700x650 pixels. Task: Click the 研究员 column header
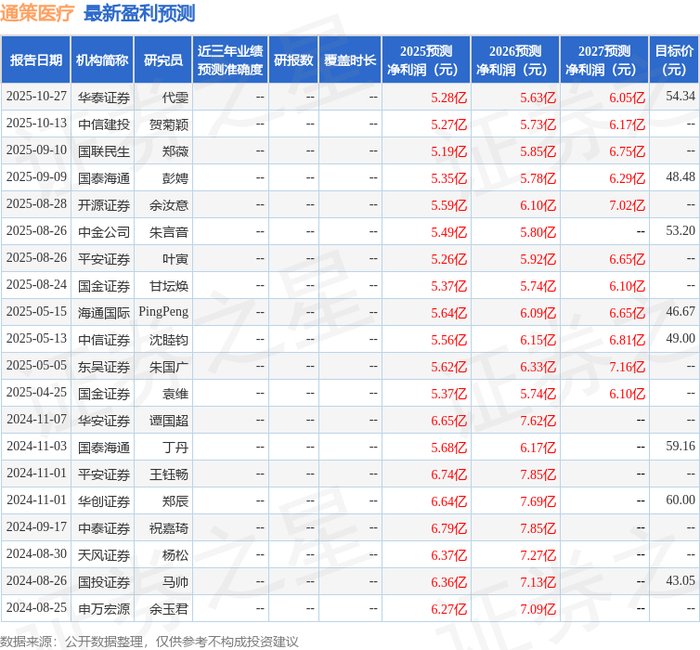click(163, 60)
